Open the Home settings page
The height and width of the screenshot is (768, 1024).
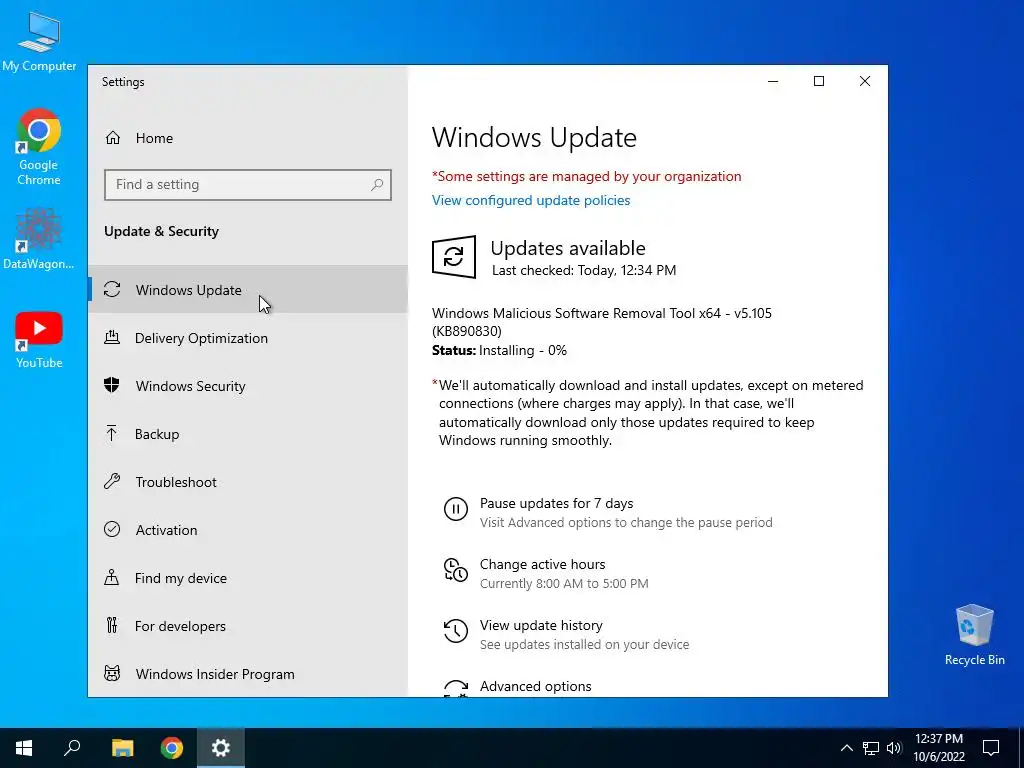pyautogui.click(x=248, y=138)
